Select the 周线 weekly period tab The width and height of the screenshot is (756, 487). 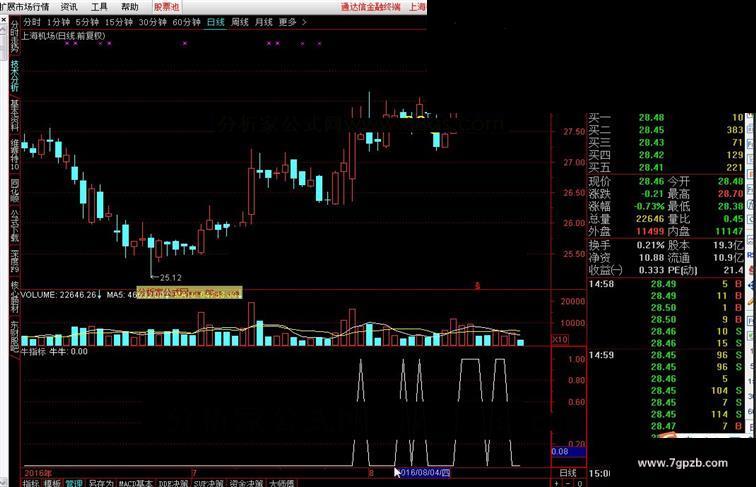click(240, 22)
